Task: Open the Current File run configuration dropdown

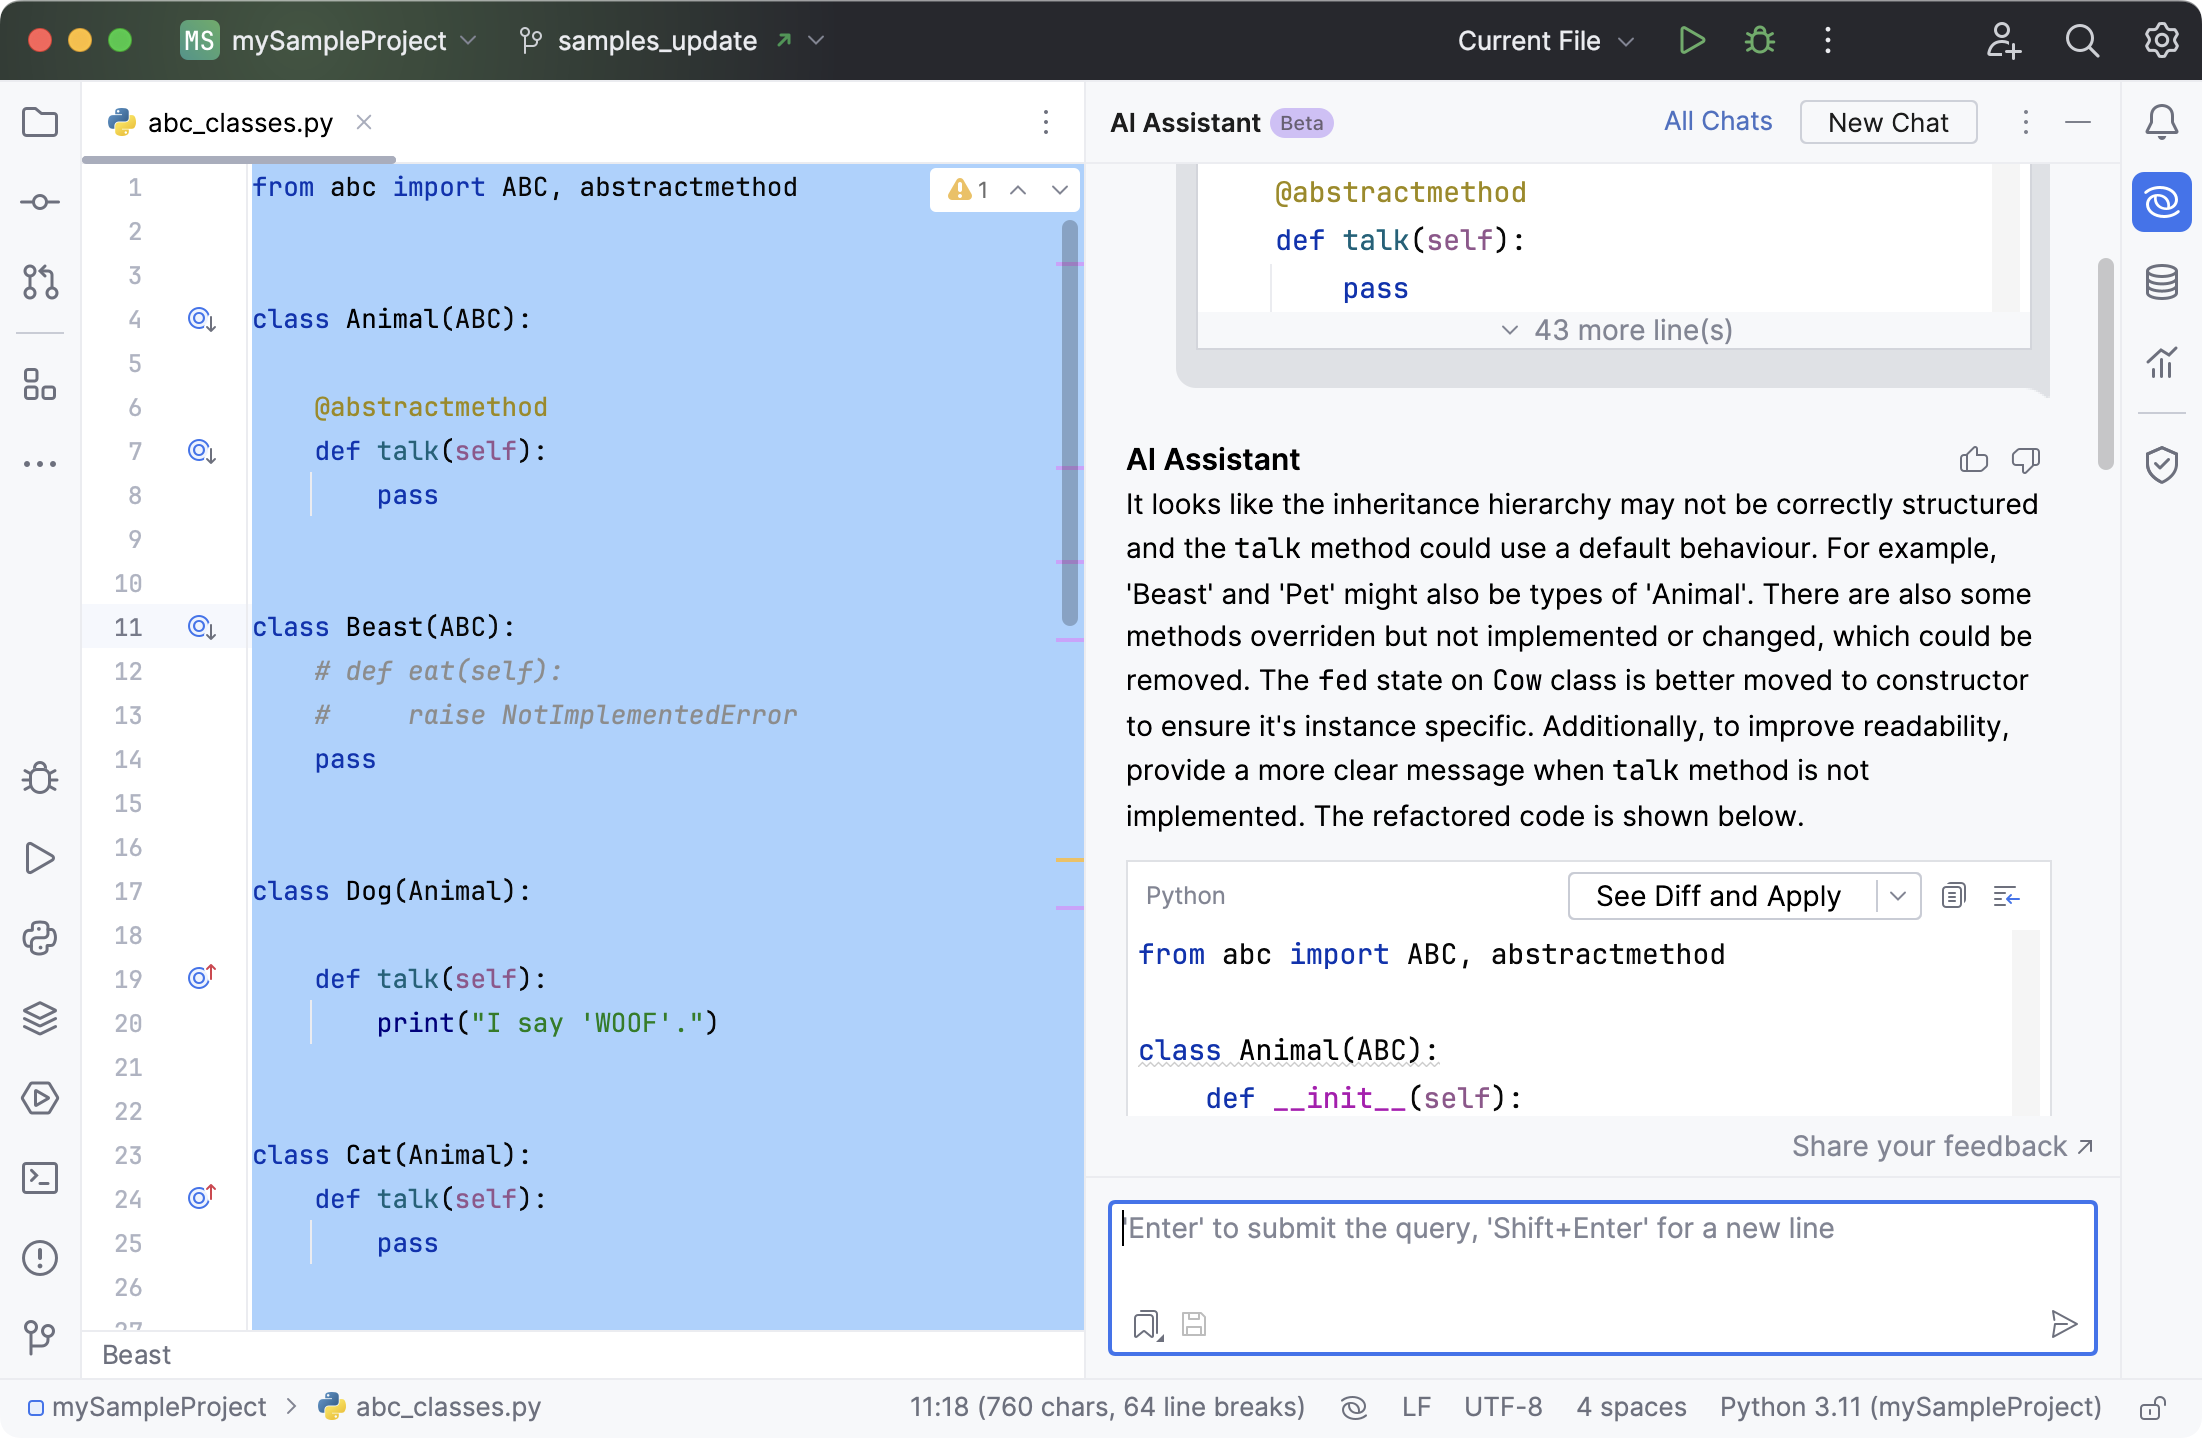Action: click(1543, 40)
